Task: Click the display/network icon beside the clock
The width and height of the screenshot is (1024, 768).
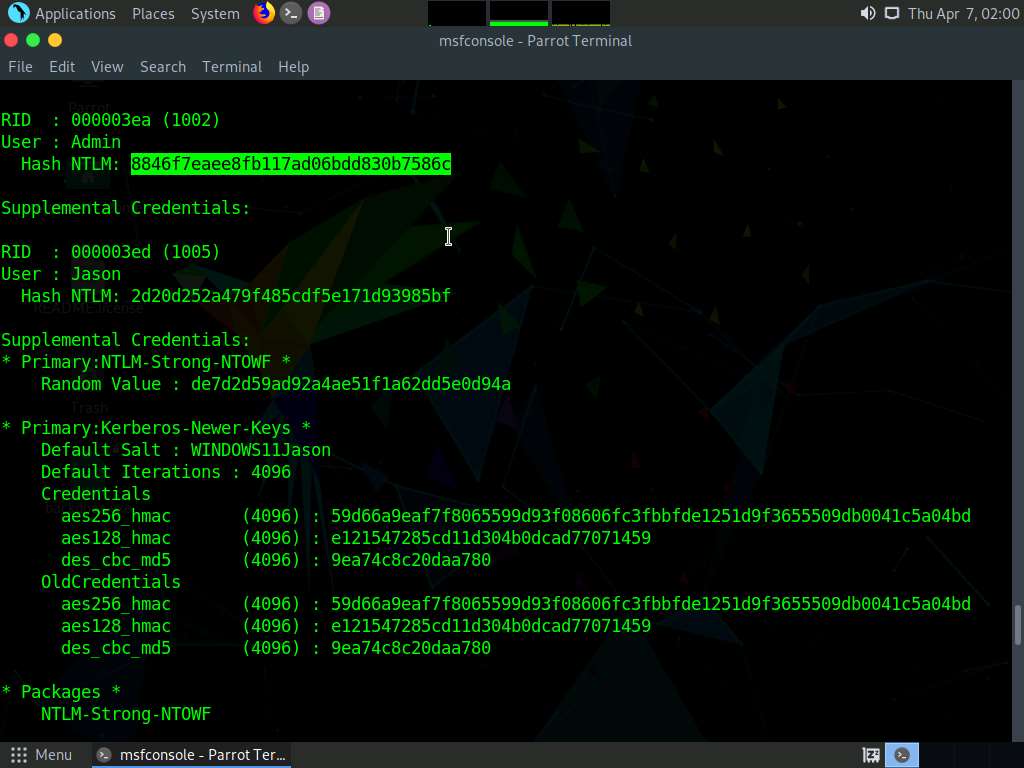Action: click(891, 13)
